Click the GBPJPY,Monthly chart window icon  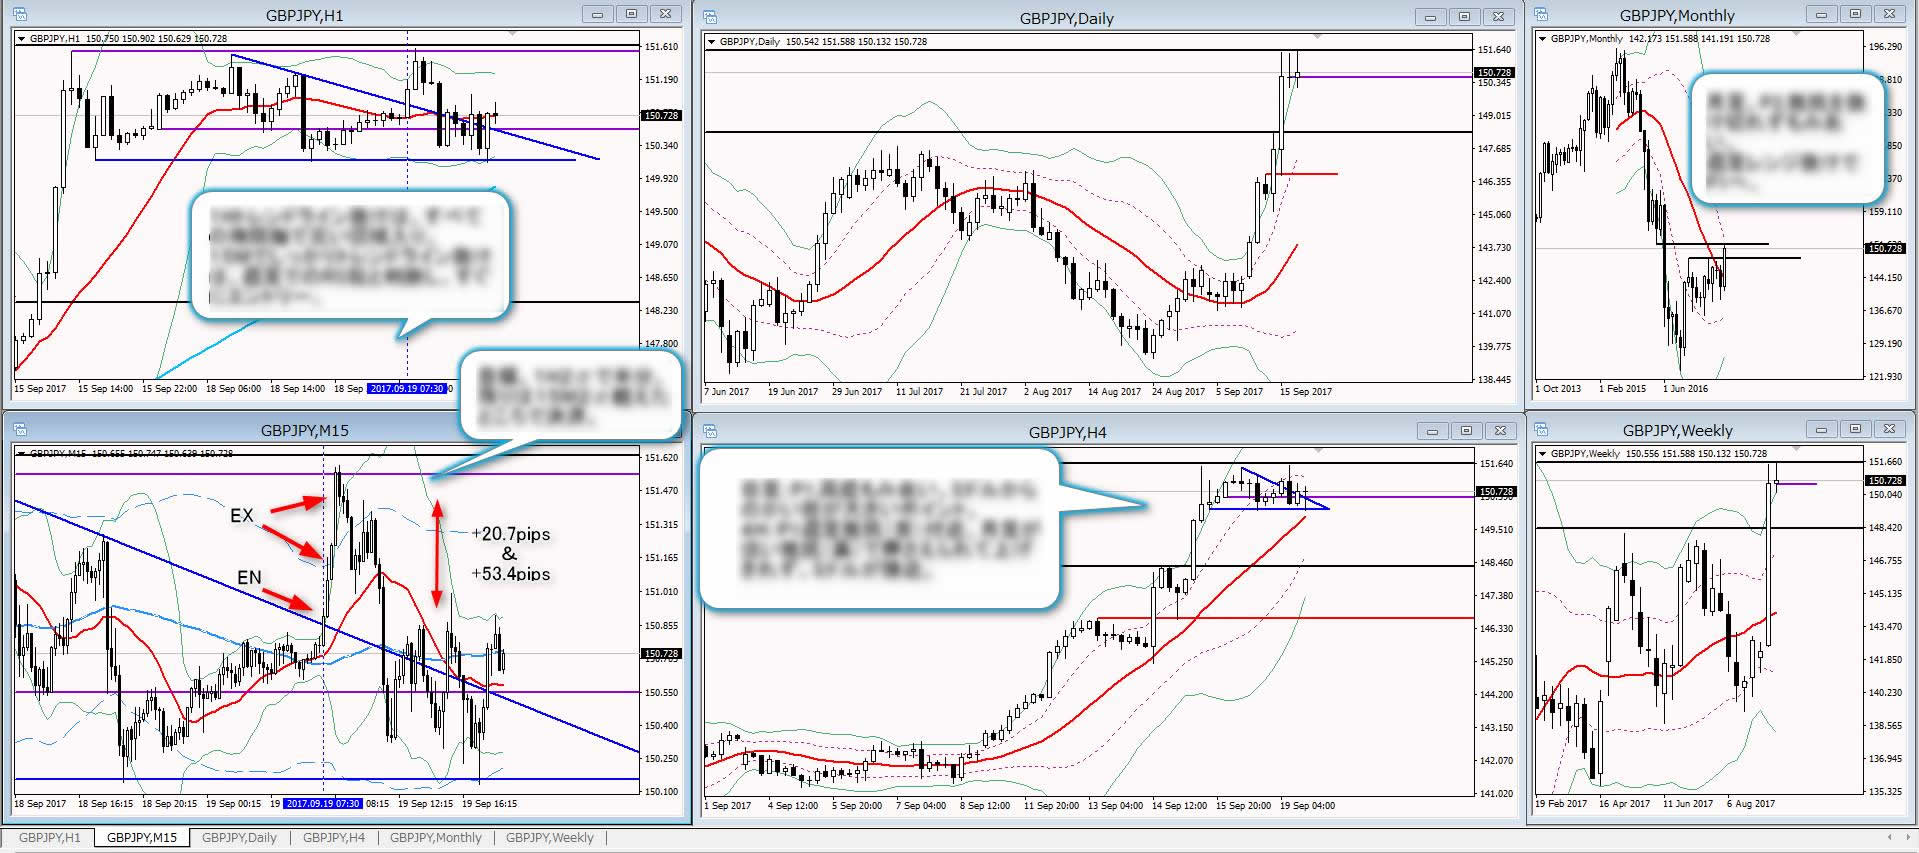1541,14
